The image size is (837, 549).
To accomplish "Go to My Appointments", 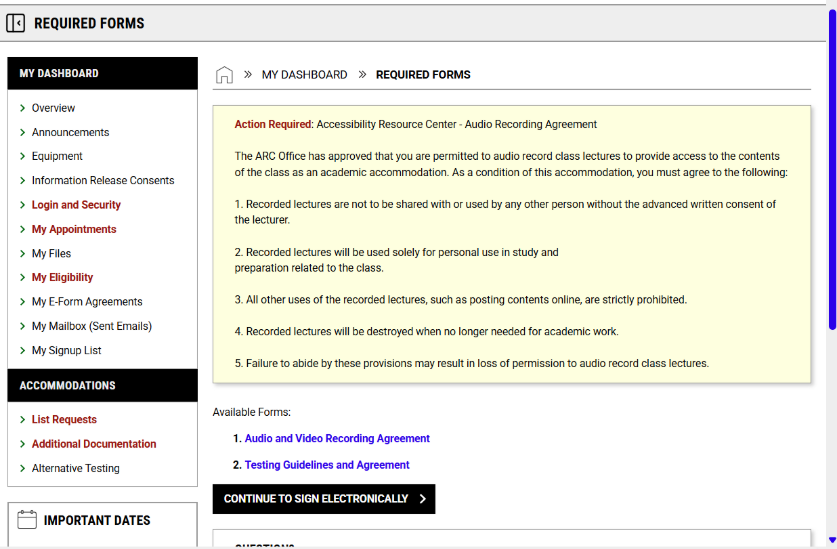I will click(x=74, y=229).
